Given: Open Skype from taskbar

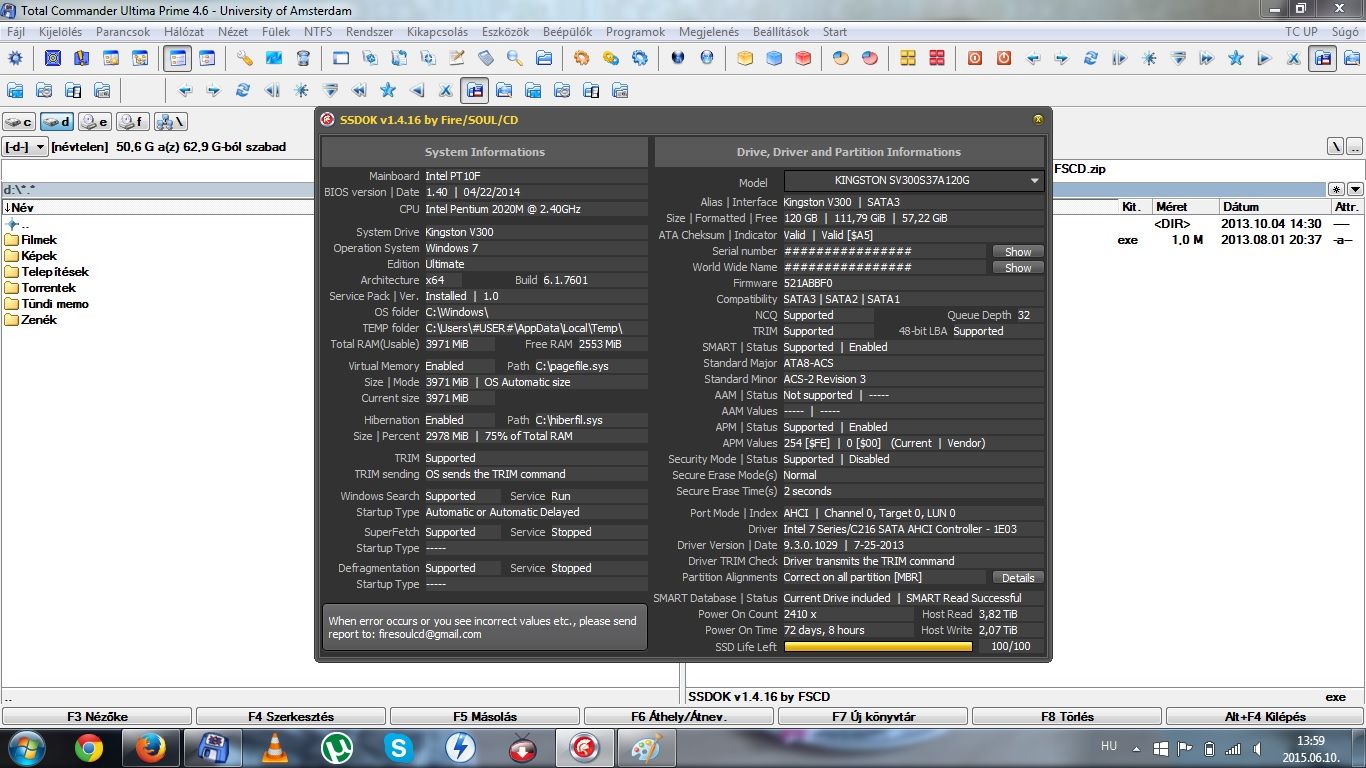Looking at the screenshot, I should pos(398,747).
